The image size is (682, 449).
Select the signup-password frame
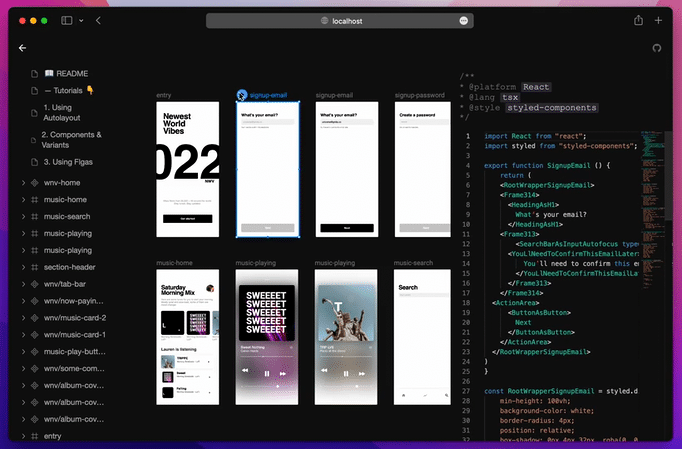[423, 169]
